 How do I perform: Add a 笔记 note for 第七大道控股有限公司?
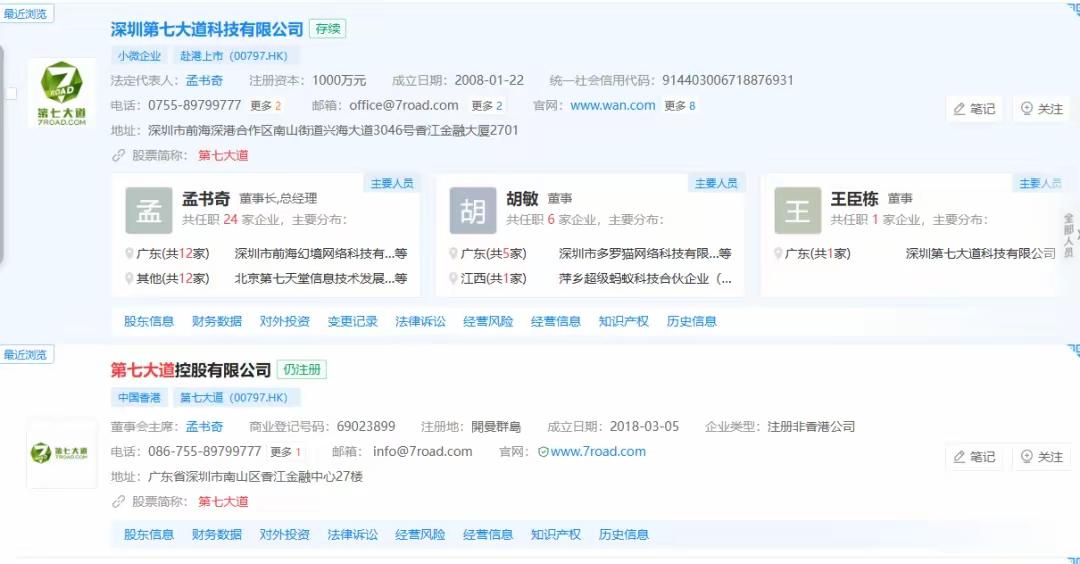(974, 457)
